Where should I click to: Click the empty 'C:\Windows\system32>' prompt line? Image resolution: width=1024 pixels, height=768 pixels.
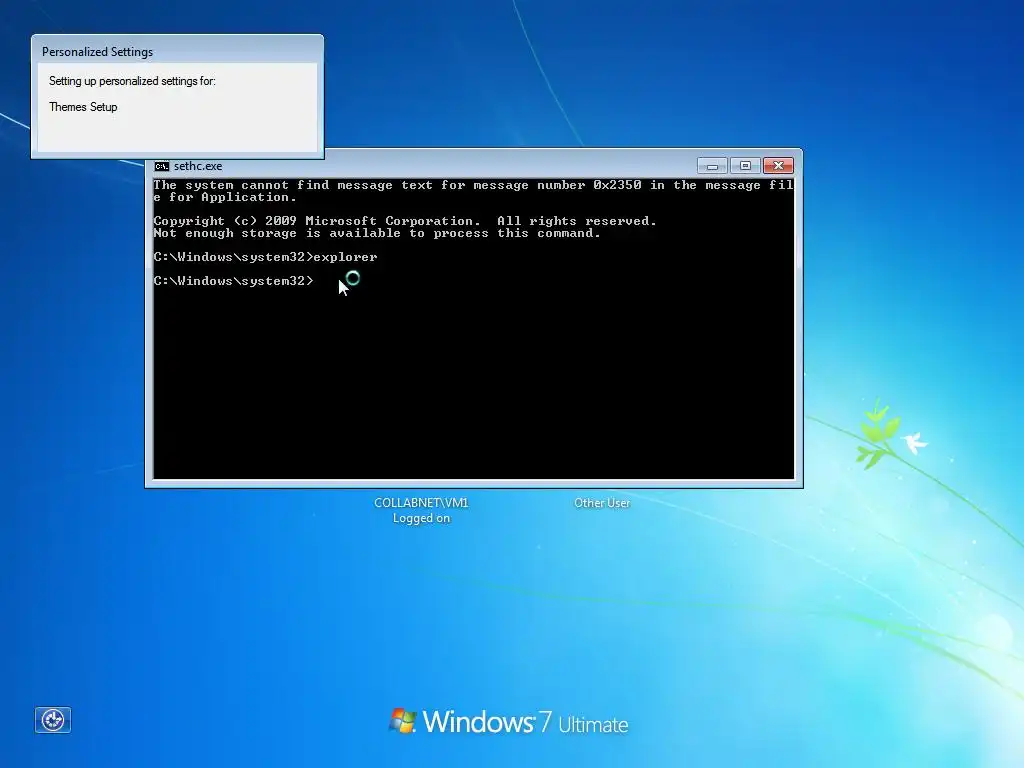[233, 281]
